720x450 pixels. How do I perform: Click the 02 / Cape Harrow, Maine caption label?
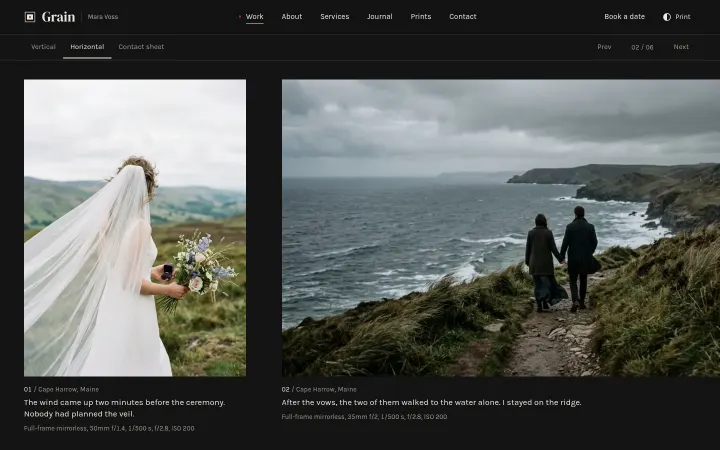319,389
